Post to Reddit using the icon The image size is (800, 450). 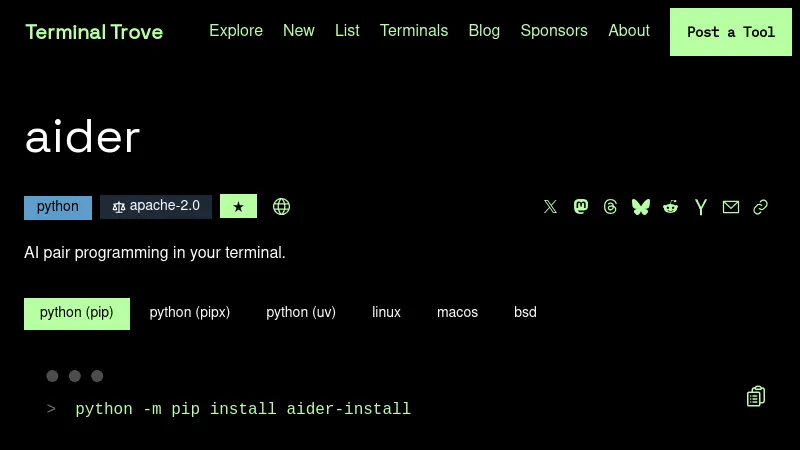click(671, 207)
